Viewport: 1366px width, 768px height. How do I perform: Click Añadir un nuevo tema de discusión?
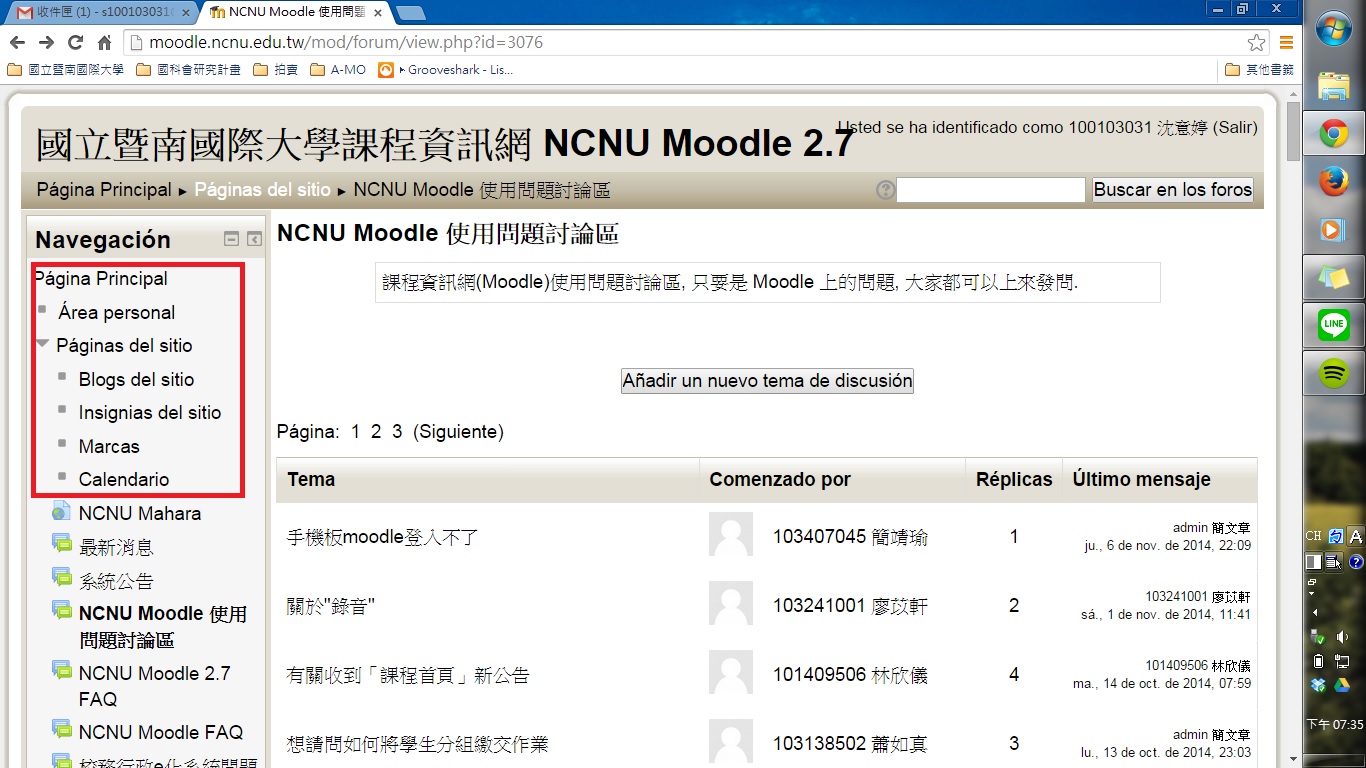pos(767,381)
